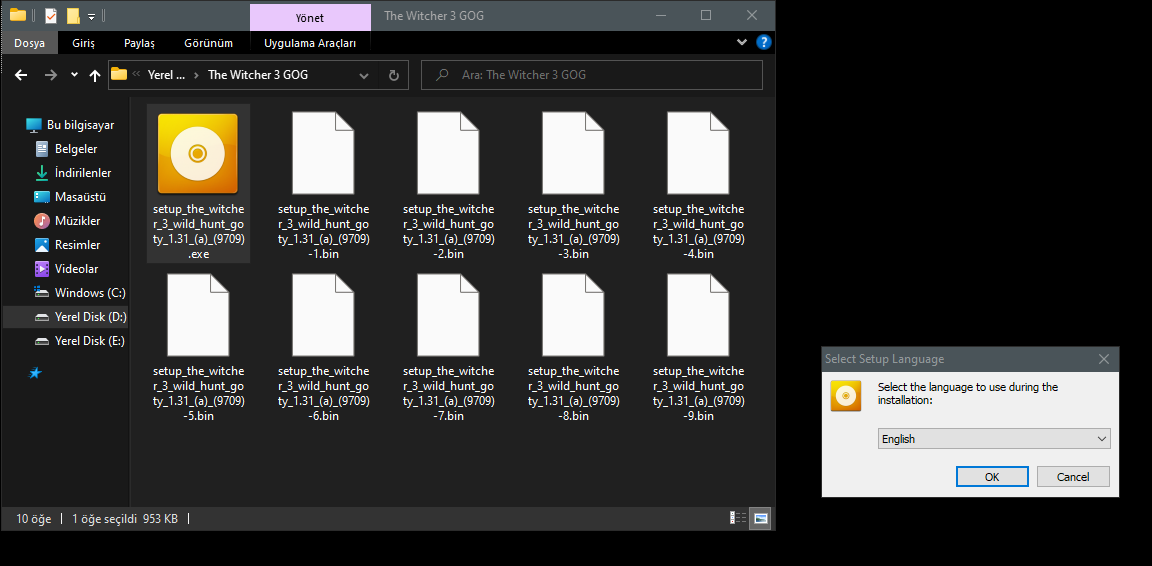
Task: Open Yerel Disk (E:) in sidebar
Action: coord(79,341)
